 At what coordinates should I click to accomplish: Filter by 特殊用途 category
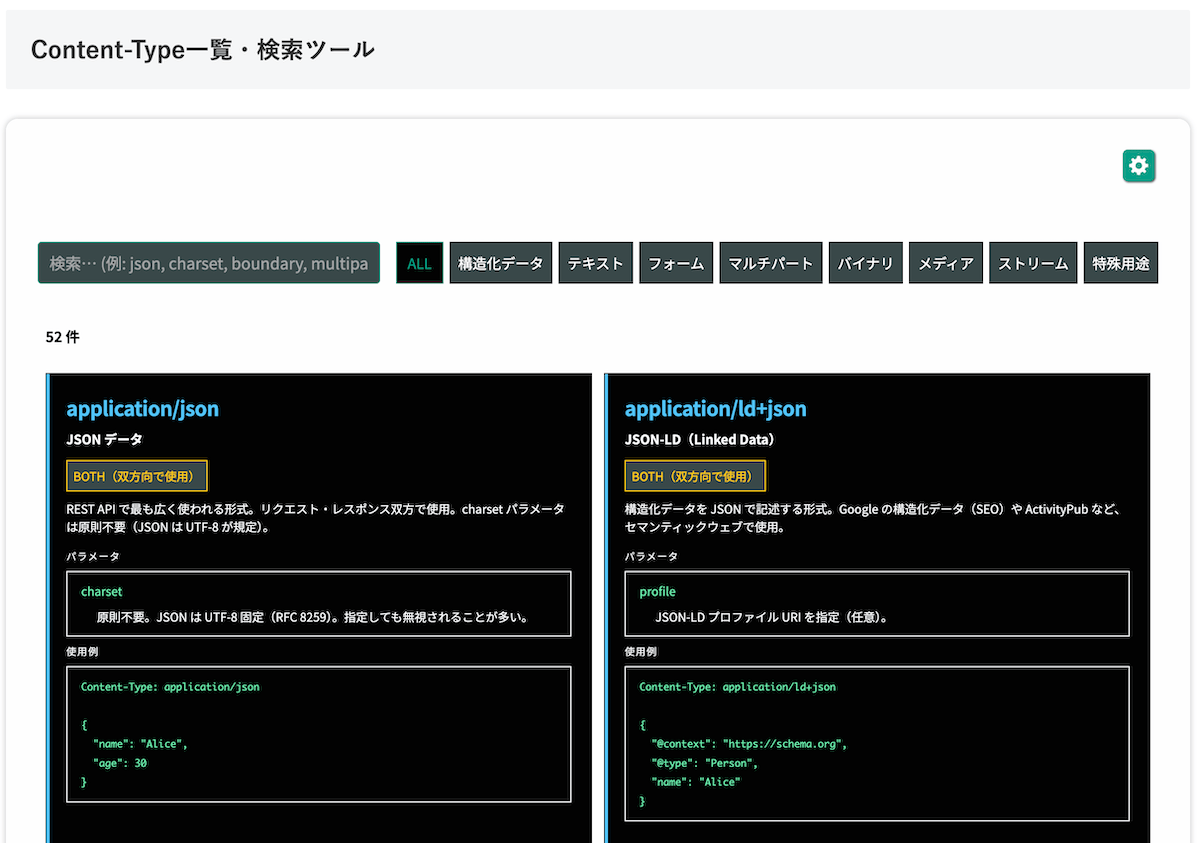(1120, 262)
